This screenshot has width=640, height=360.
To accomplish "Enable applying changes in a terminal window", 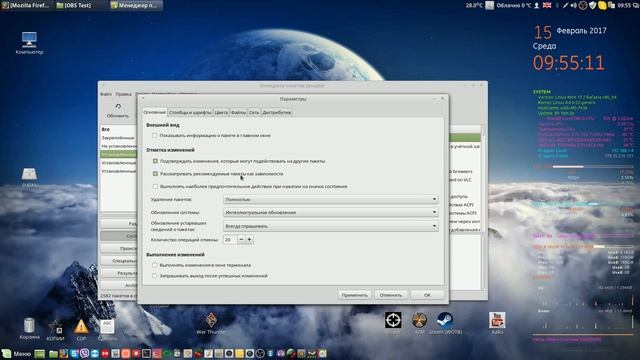I will pos(155,265).
